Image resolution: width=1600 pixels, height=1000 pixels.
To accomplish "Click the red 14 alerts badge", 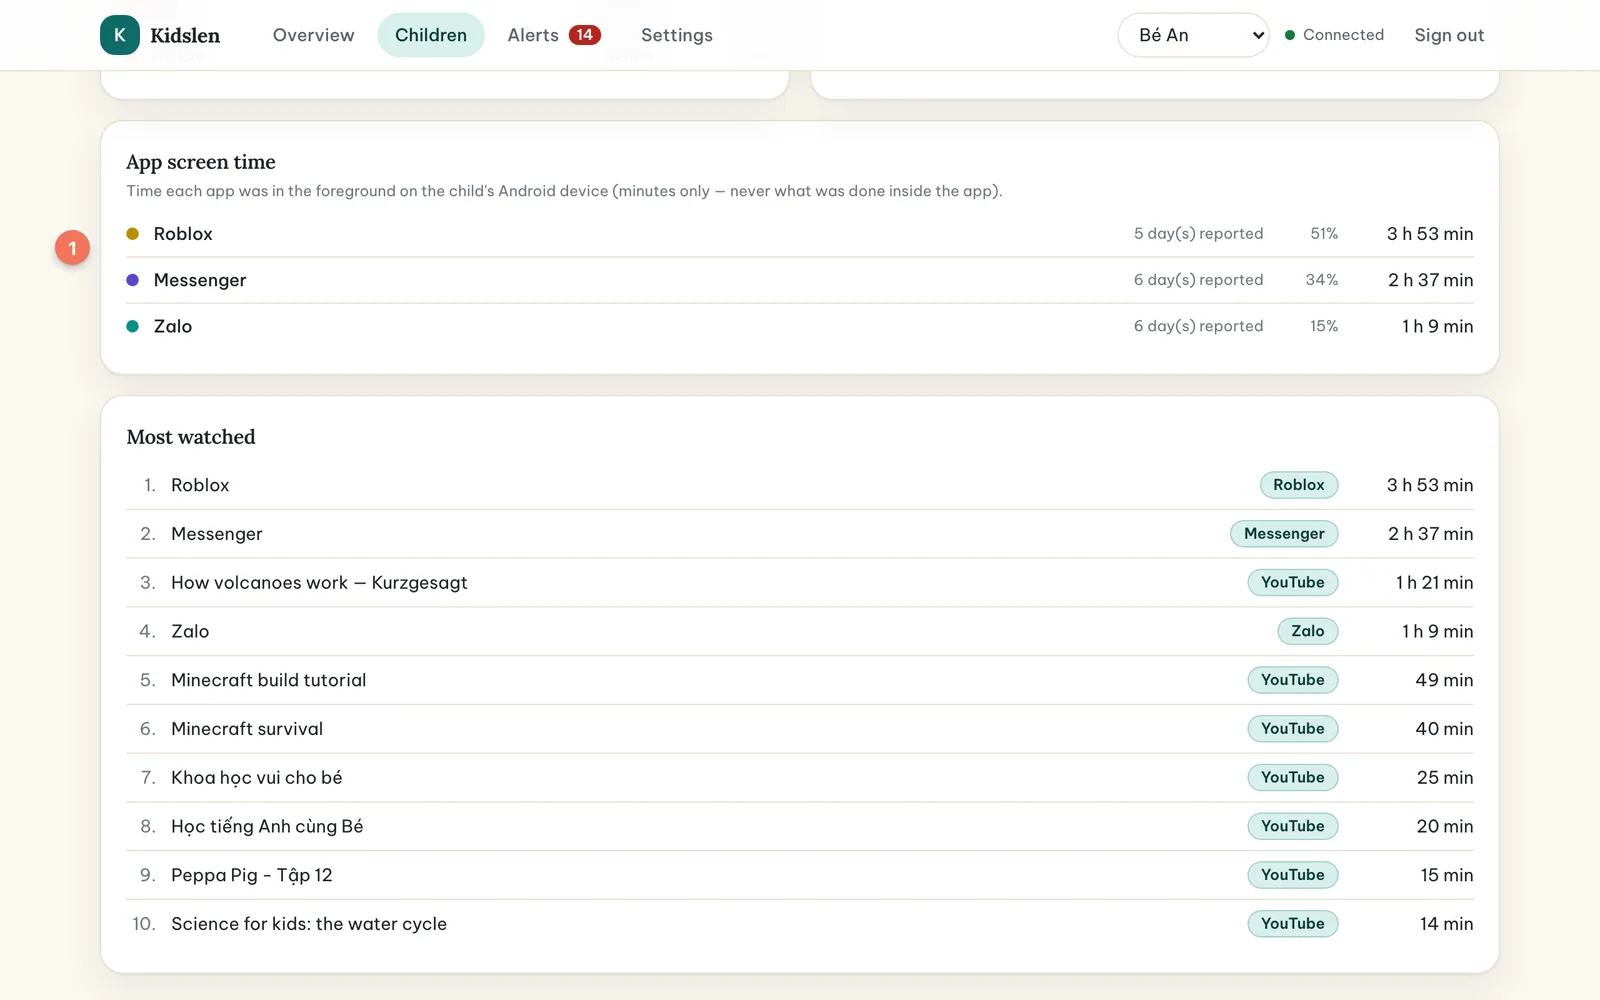I will click(585, 35).
